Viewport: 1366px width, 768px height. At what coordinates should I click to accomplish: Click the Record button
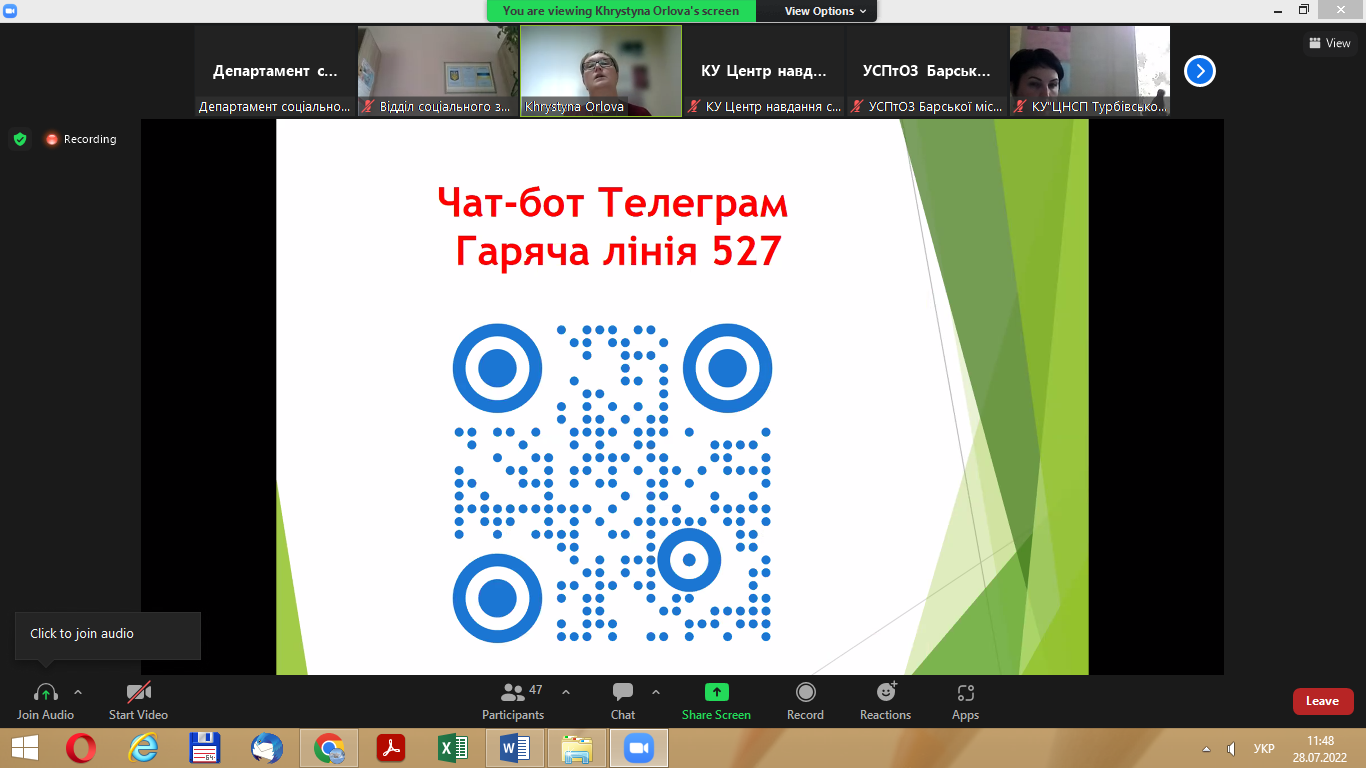tap(805, 700)
